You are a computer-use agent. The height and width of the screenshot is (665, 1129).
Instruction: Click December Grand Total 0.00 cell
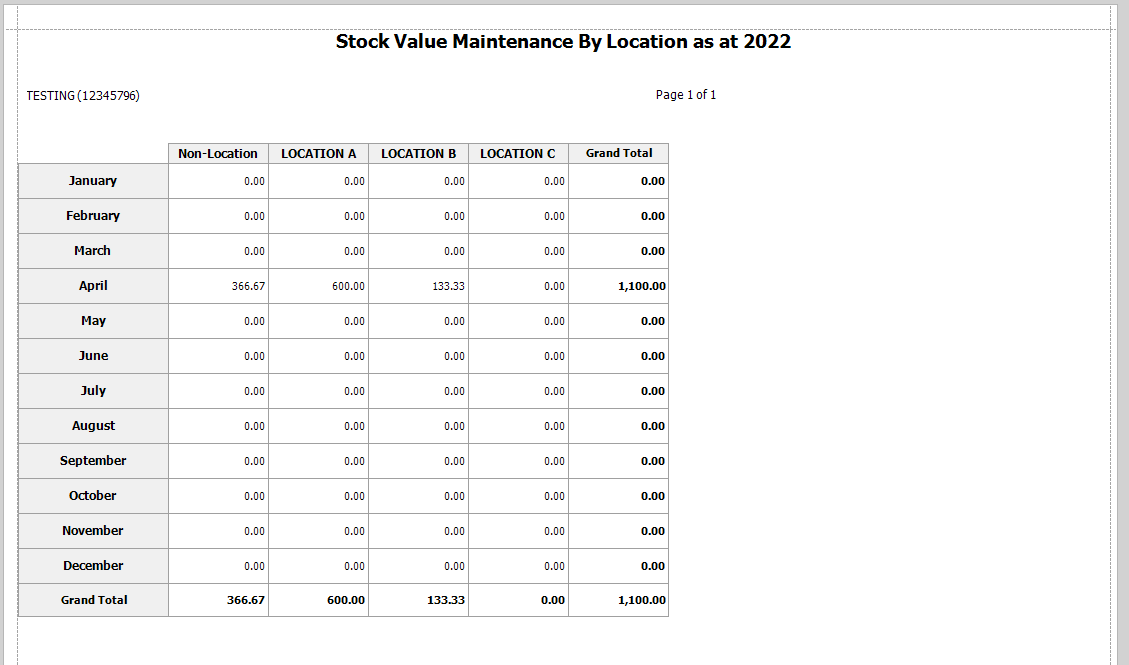tap(619, 566)
